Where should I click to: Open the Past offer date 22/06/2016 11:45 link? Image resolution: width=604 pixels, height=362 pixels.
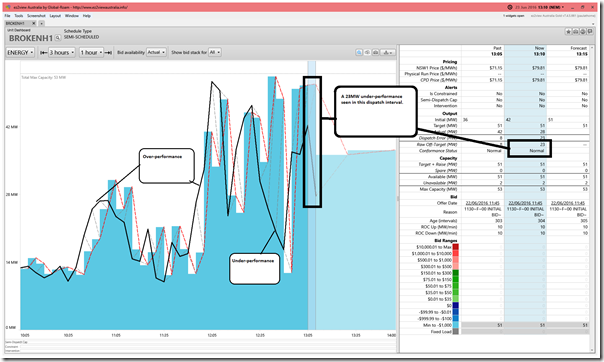point(482,203)
